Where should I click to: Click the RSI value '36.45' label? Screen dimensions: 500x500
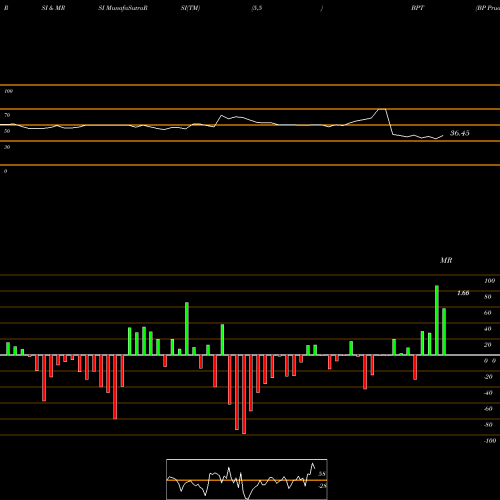tap(460, 133)
